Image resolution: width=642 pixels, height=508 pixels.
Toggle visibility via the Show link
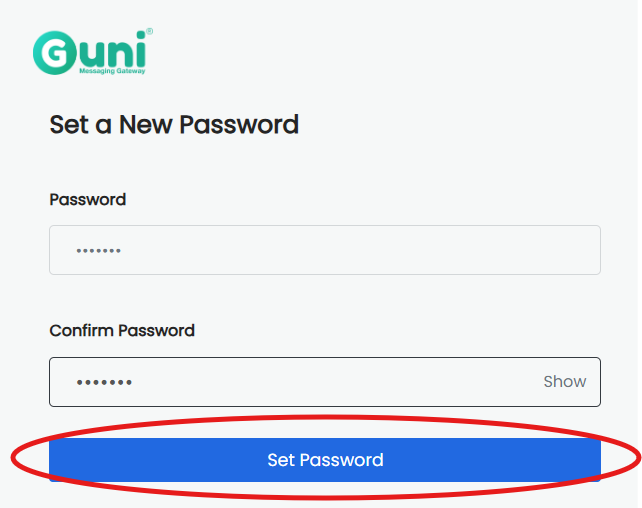tap(565, 382)
